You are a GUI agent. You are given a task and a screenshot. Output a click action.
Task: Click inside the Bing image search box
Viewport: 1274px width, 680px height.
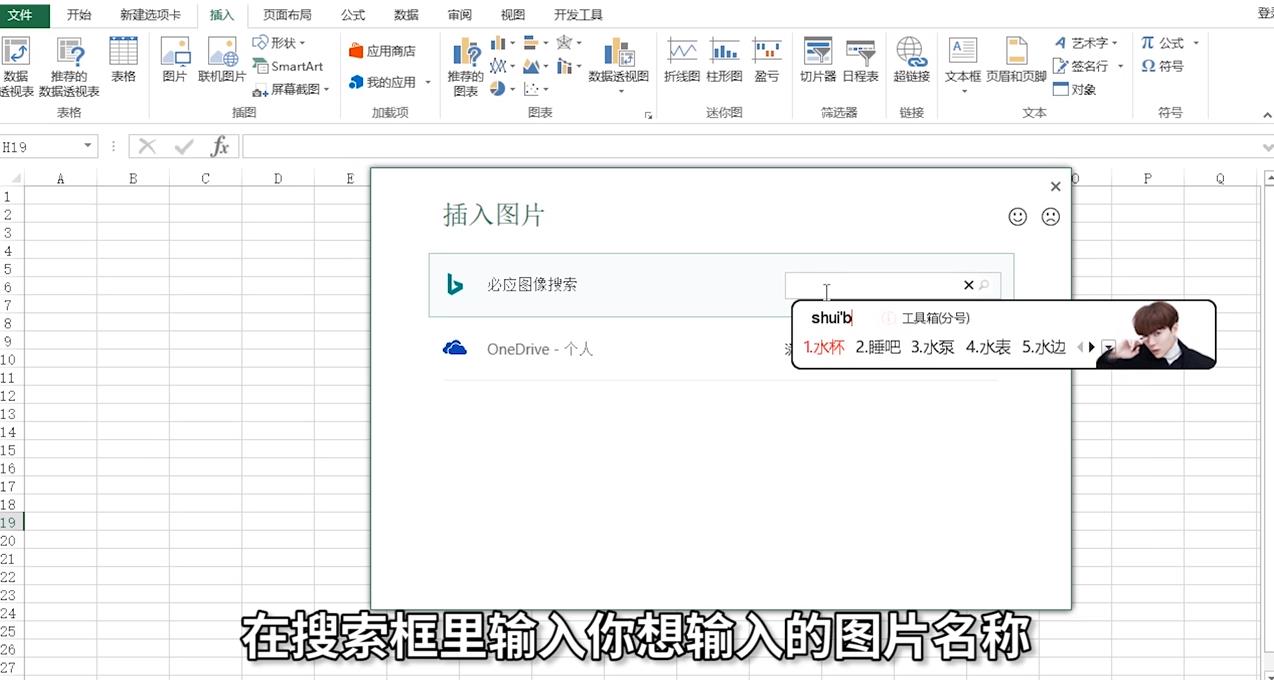[x=880, y=286]
